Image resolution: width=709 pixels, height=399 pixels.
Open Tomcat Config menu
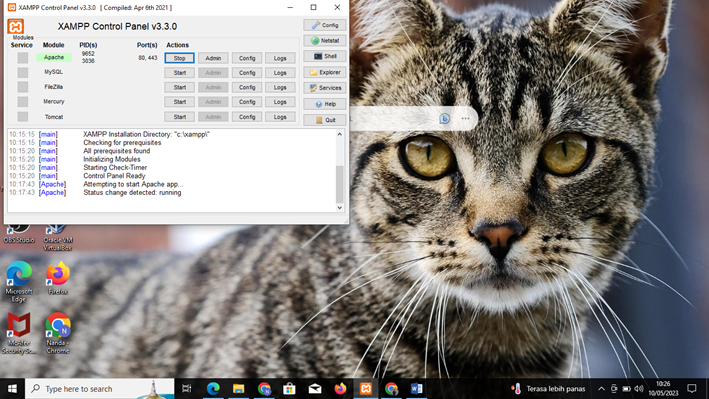point(247,117)
